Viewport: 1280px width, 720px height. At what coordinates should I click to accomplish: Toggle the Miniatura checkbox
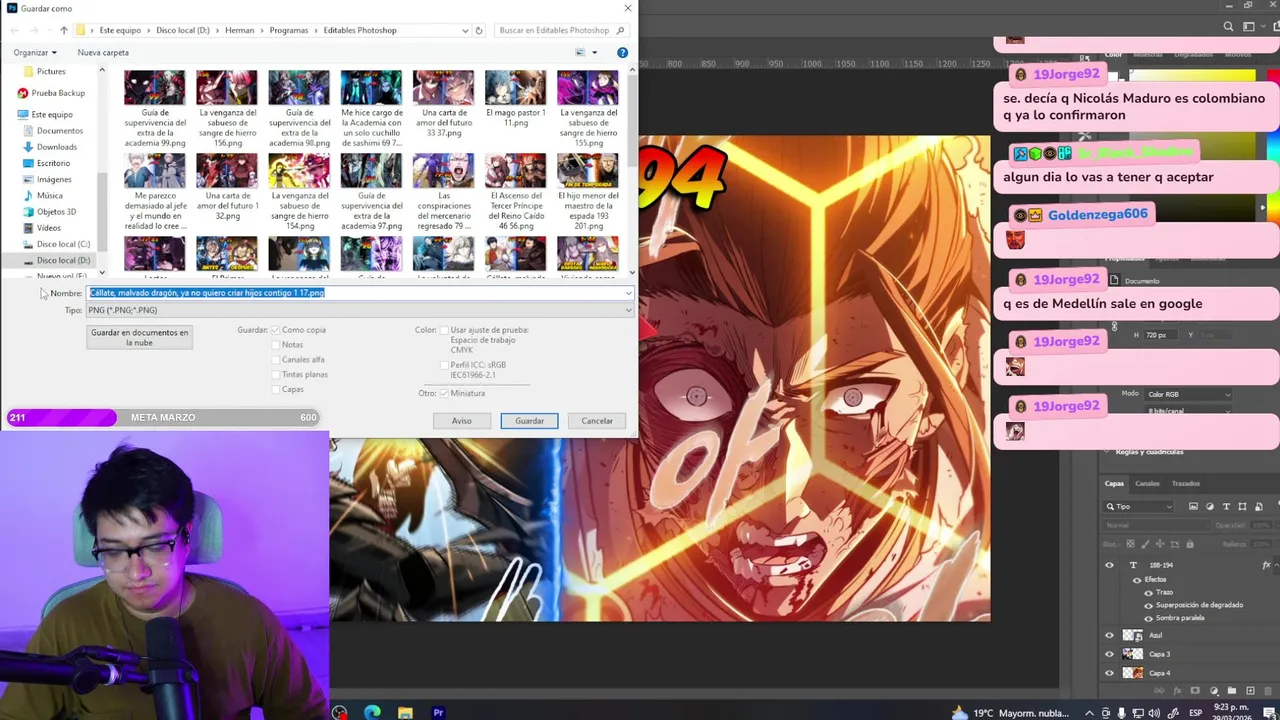[444, 393]
